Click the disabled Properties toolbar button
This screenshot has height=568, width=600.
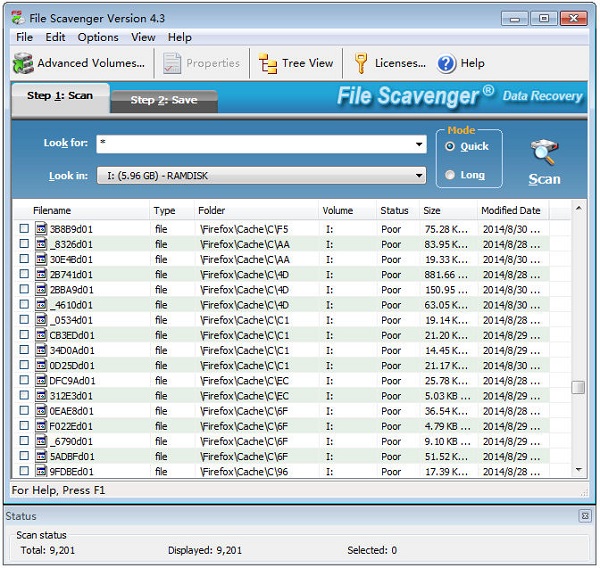[201, 63]
